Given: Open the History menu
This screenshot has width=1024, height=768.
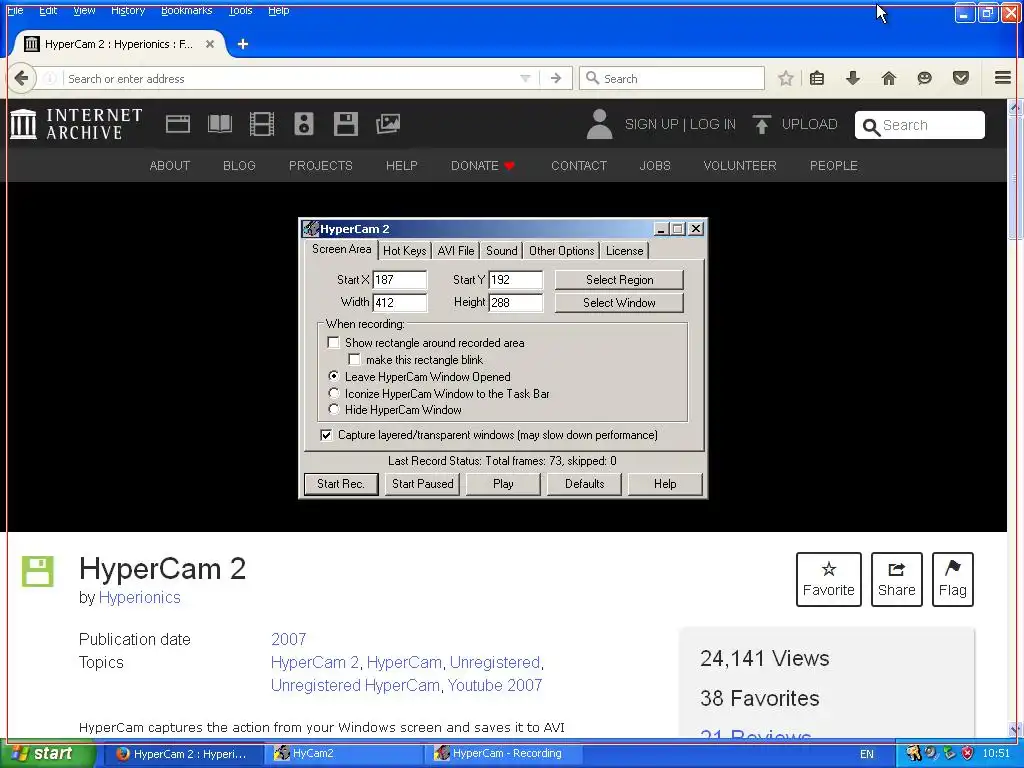Looking at the screenshot, I should click(x=128, y=10).
